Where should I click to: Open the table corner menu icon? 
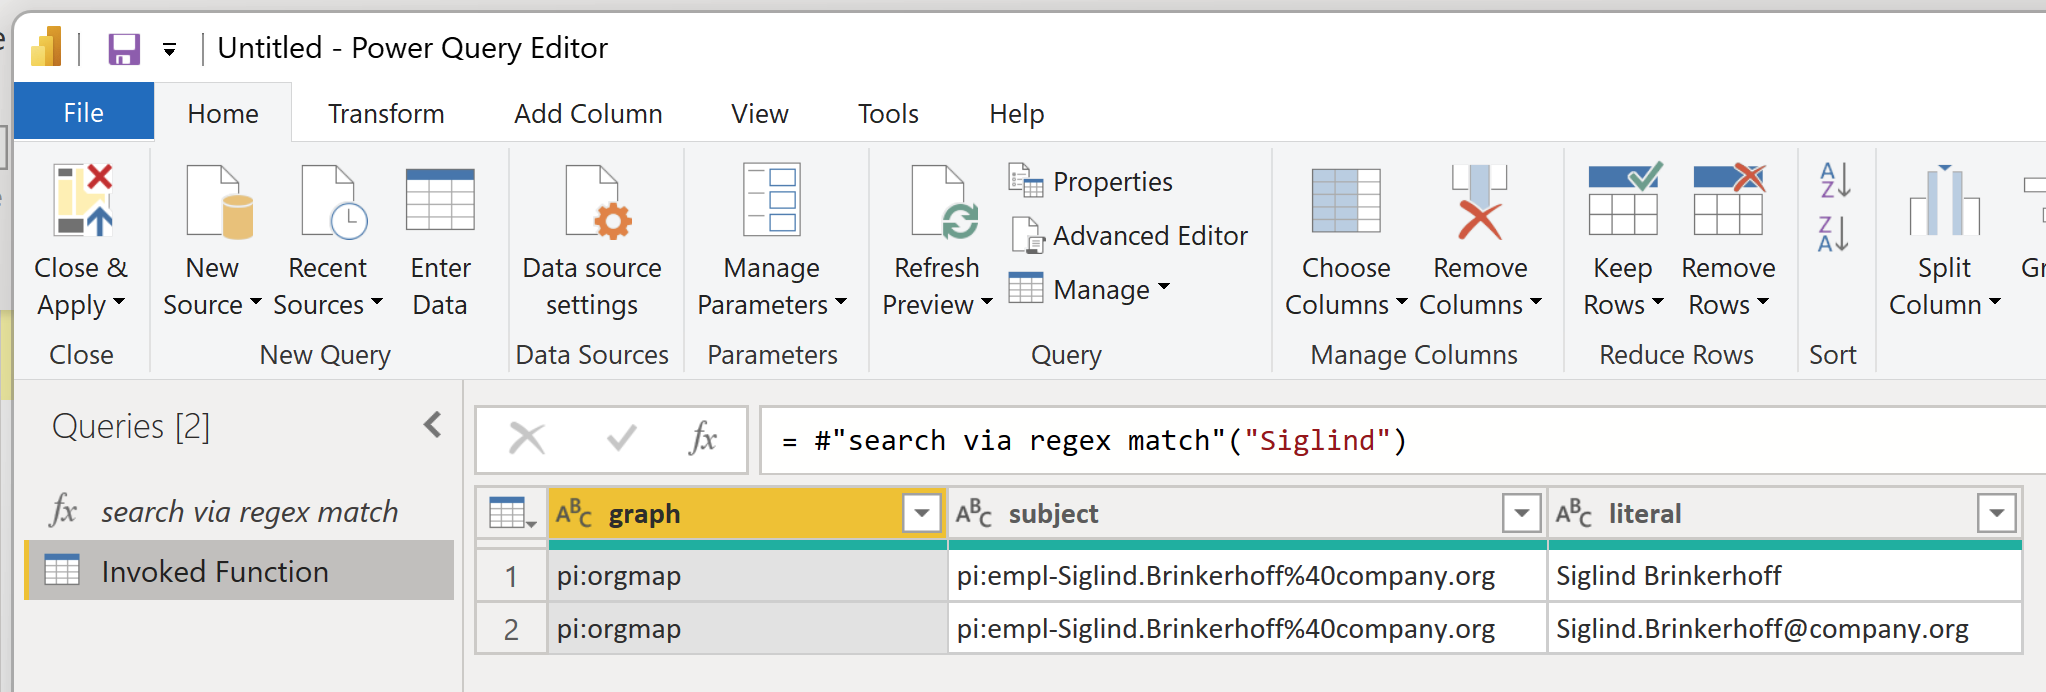[x=512, y=514]
